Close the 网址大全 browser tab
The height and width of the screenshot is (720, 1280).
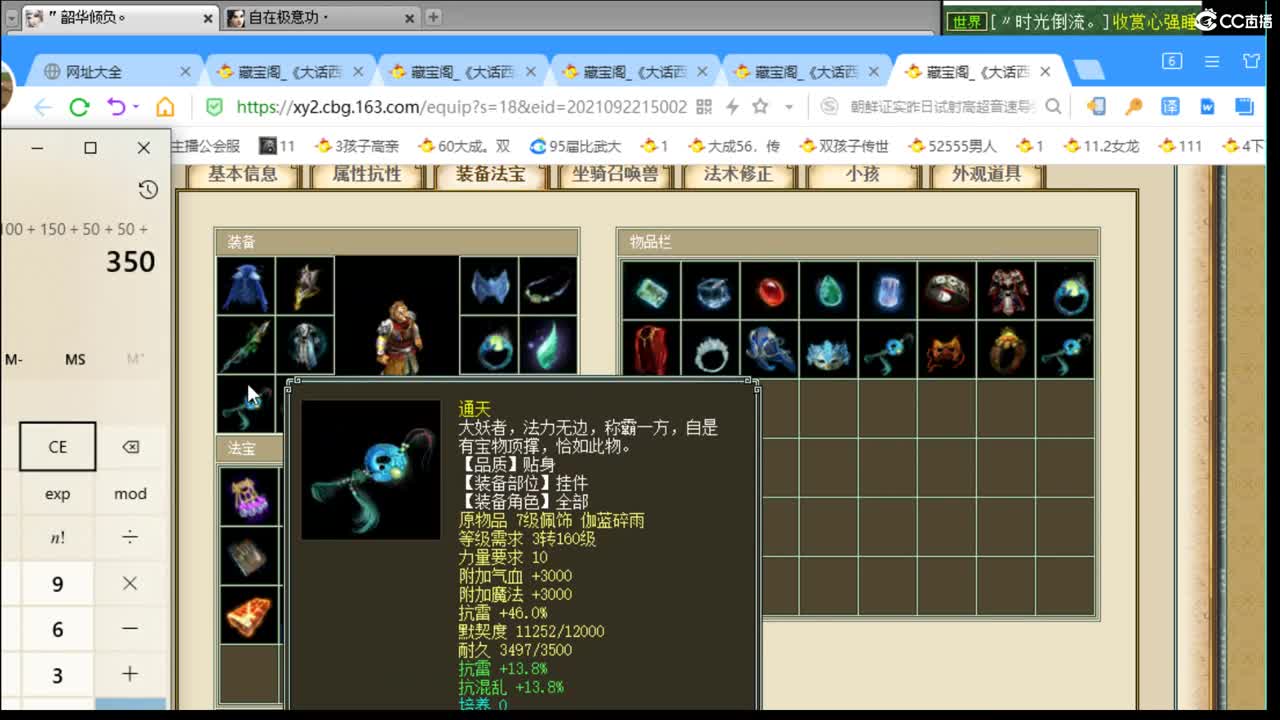tap(185, 71)
